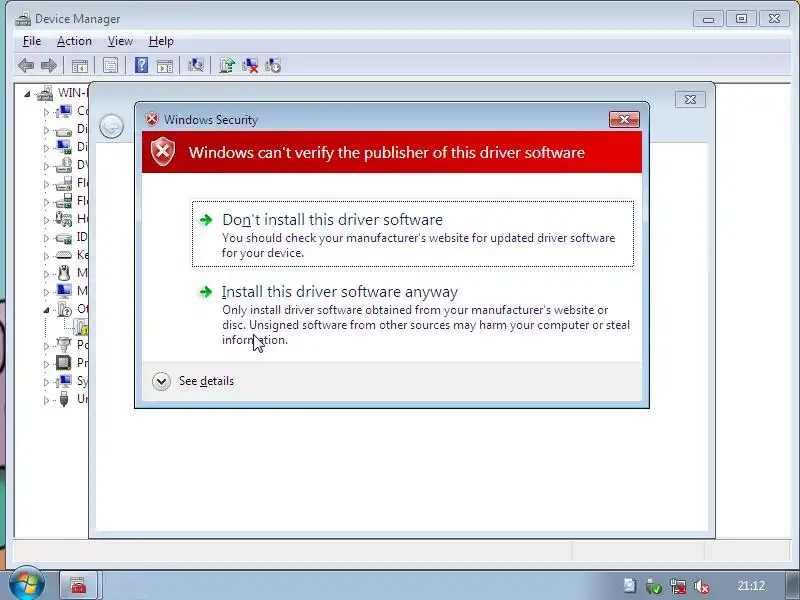
Task: Click the red toolbox taskbar button
Action: (x=79, y=585)
